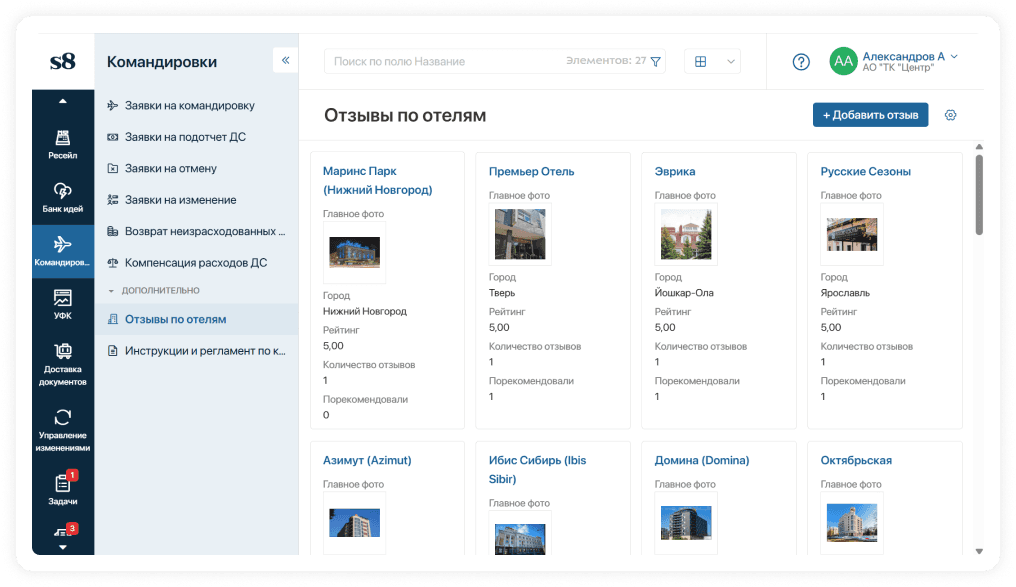The image size is (1016, 587).
Task: Select Отзывы по отелям menu item
Action: click(197, 319)
